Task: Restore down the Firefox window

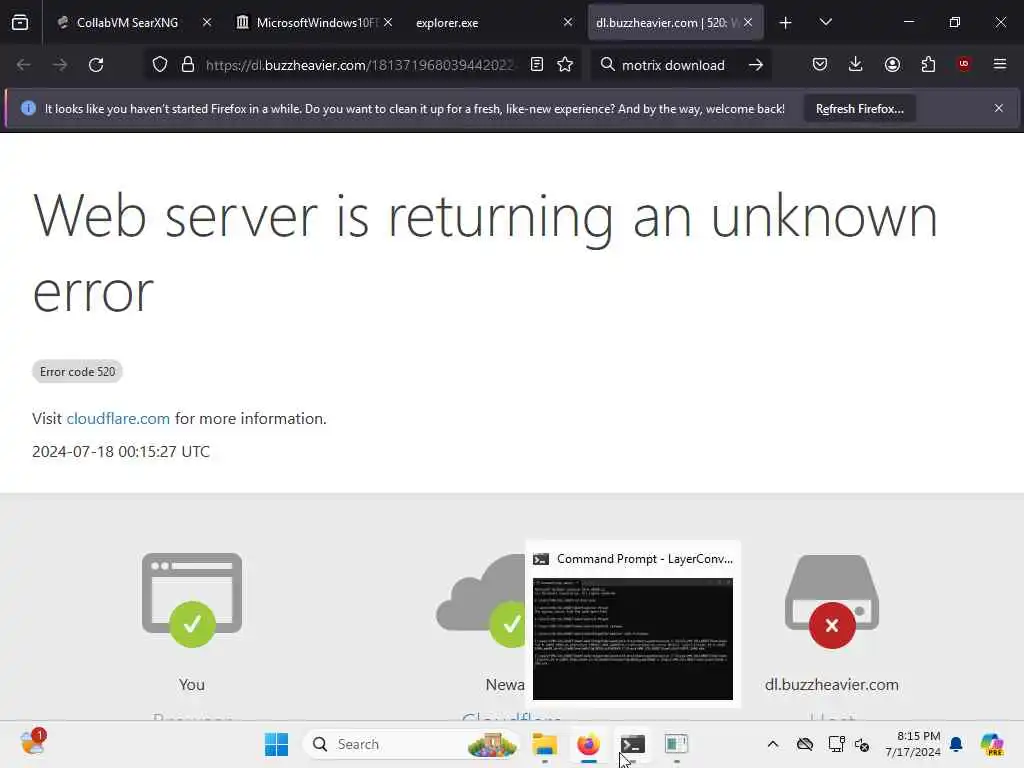Action: [955, 22]
